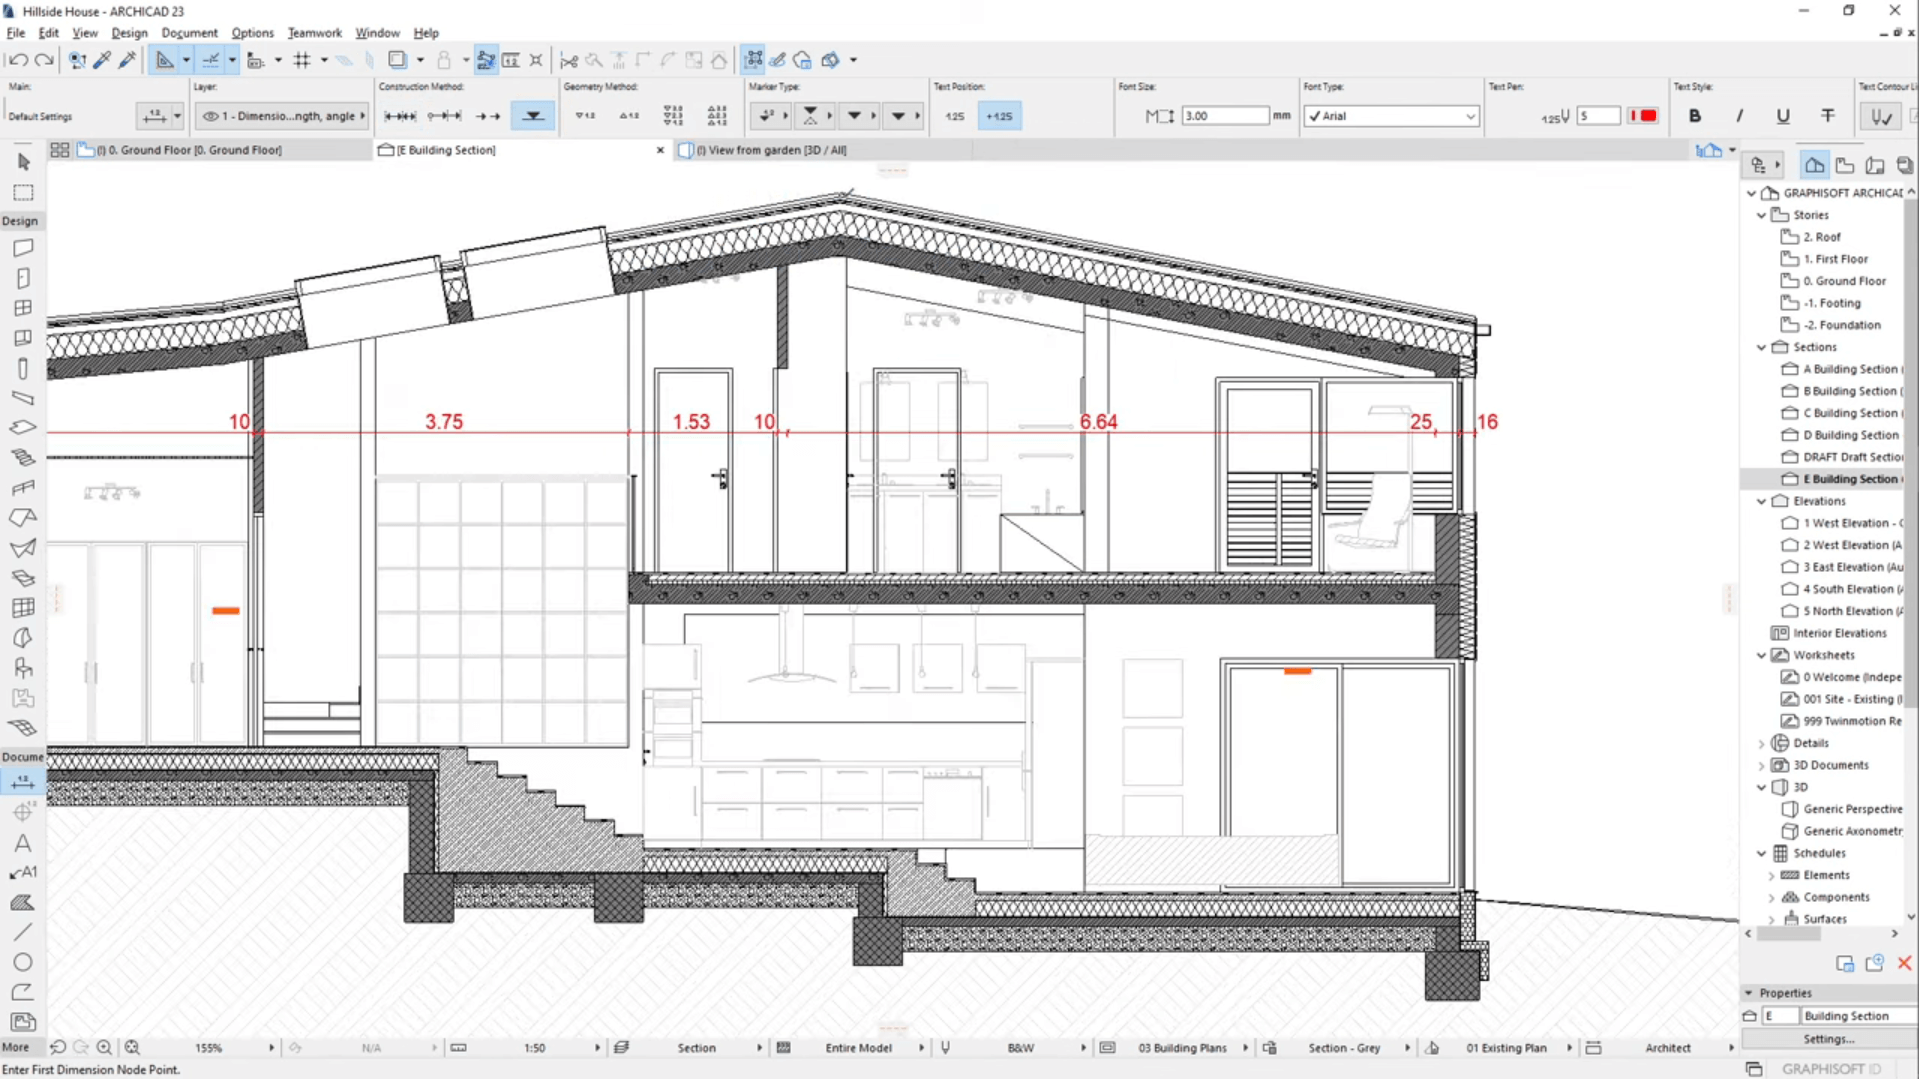1919x1079 pixels.
Task: Click Default Settings in info box
Action: 40,116
